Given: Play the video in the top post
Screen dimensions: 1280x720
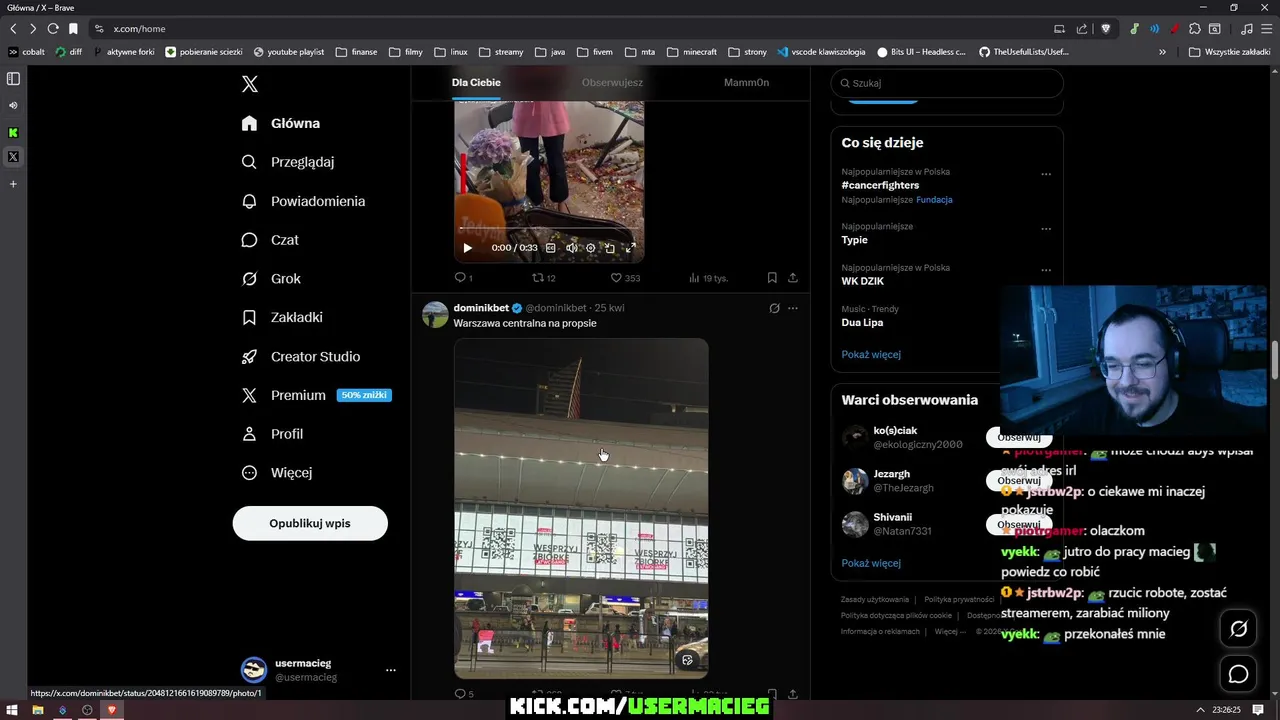Looking at the screenshot, I should click(467, 248).
